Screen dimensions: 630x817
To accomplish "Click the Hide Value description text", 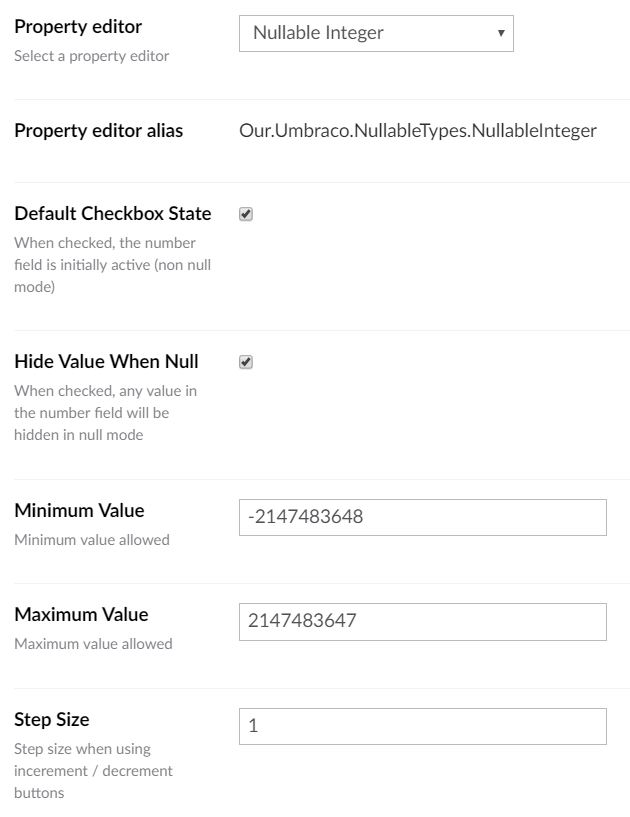I will point(106,413).
